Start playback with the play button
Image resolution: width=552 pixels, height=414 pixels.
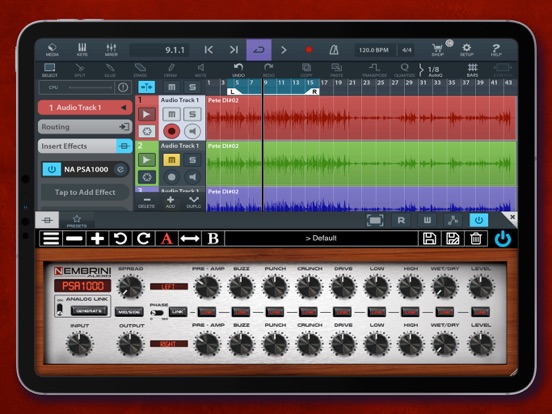click(284, 50)
